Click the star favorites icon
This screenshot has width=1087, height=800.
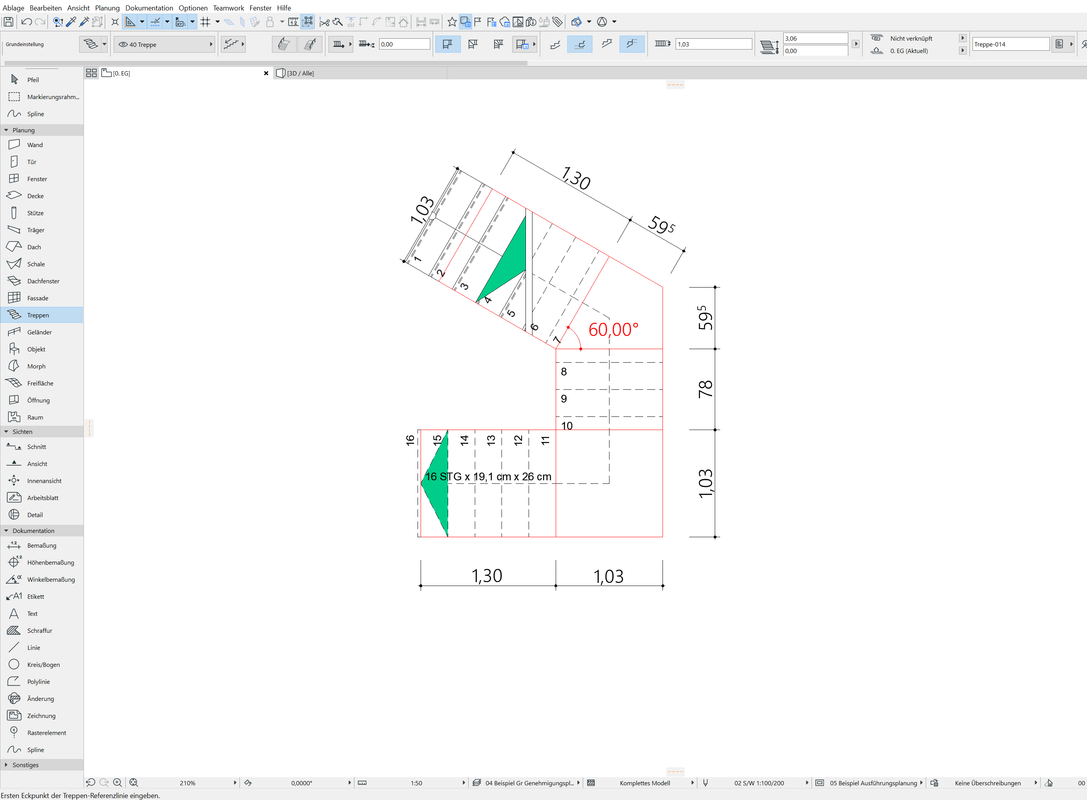click(452, 22)
